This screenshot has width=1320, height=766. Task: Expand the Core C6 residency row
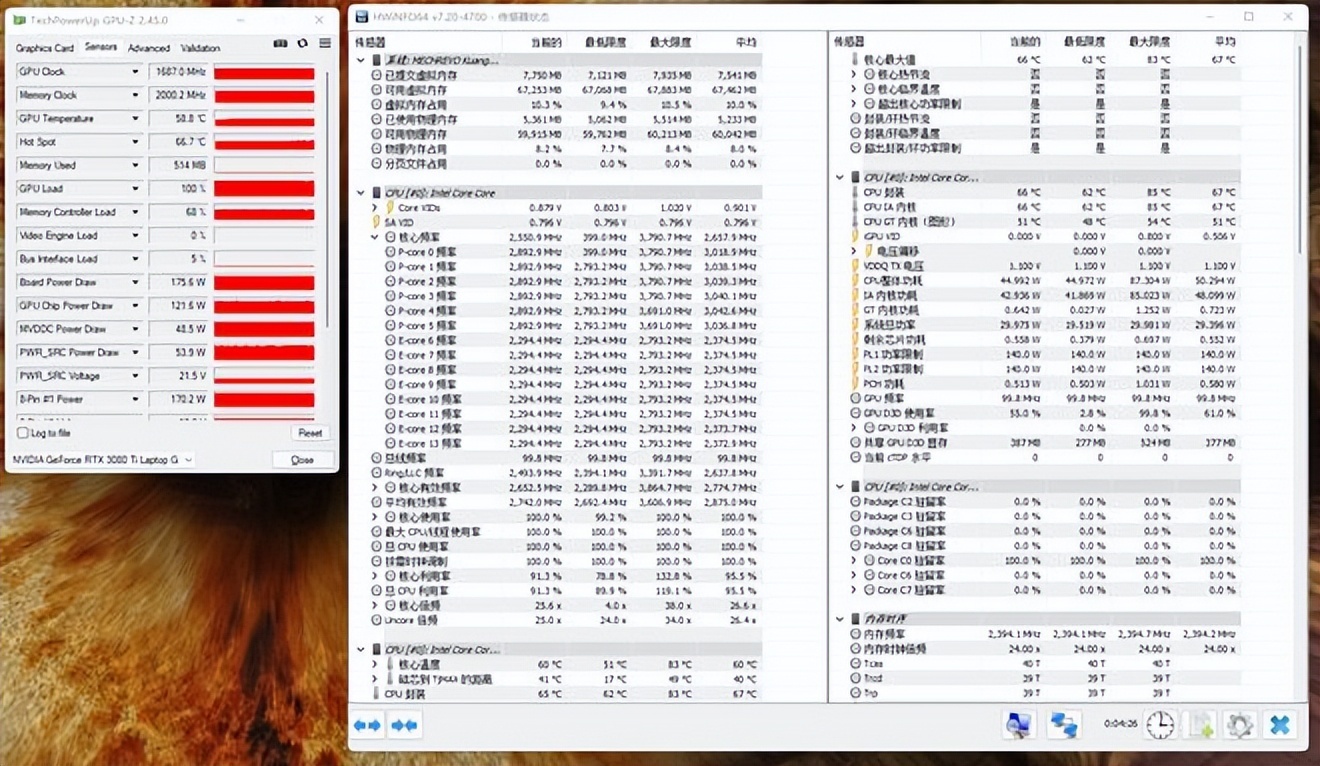(854, 576)
